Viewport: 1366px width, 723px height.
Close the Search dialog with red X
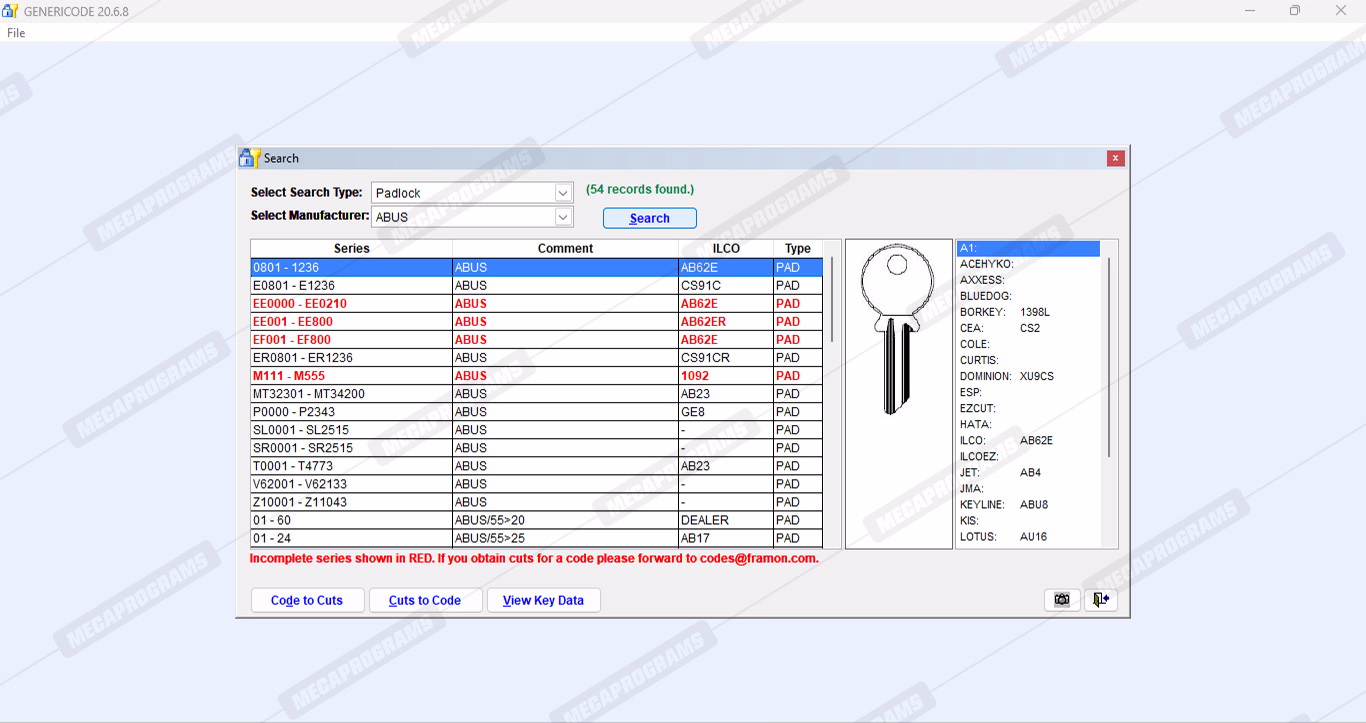tap(1115, 158)
